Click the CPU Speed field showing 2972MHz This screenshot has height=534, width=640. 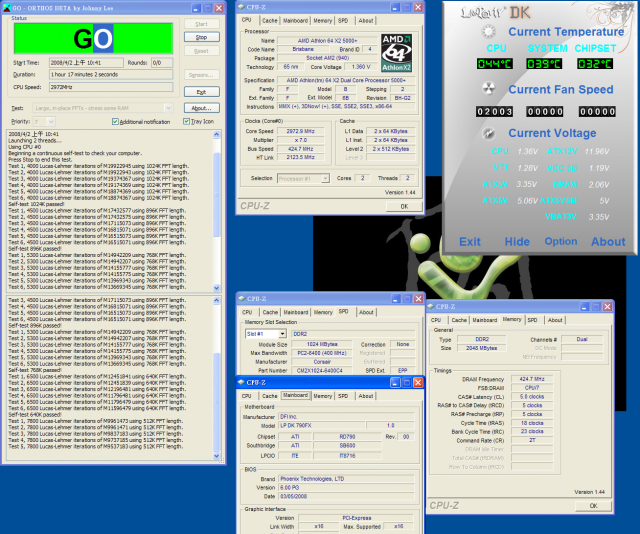(x=111, y=87)
